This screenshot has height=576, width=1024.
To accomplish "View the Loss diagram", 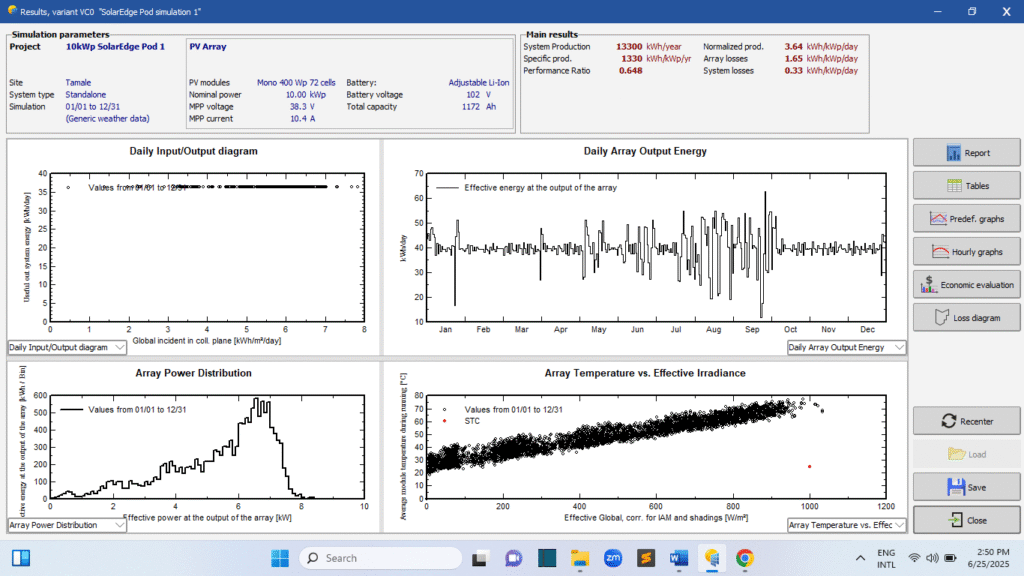I will click(x=966, y=317).
